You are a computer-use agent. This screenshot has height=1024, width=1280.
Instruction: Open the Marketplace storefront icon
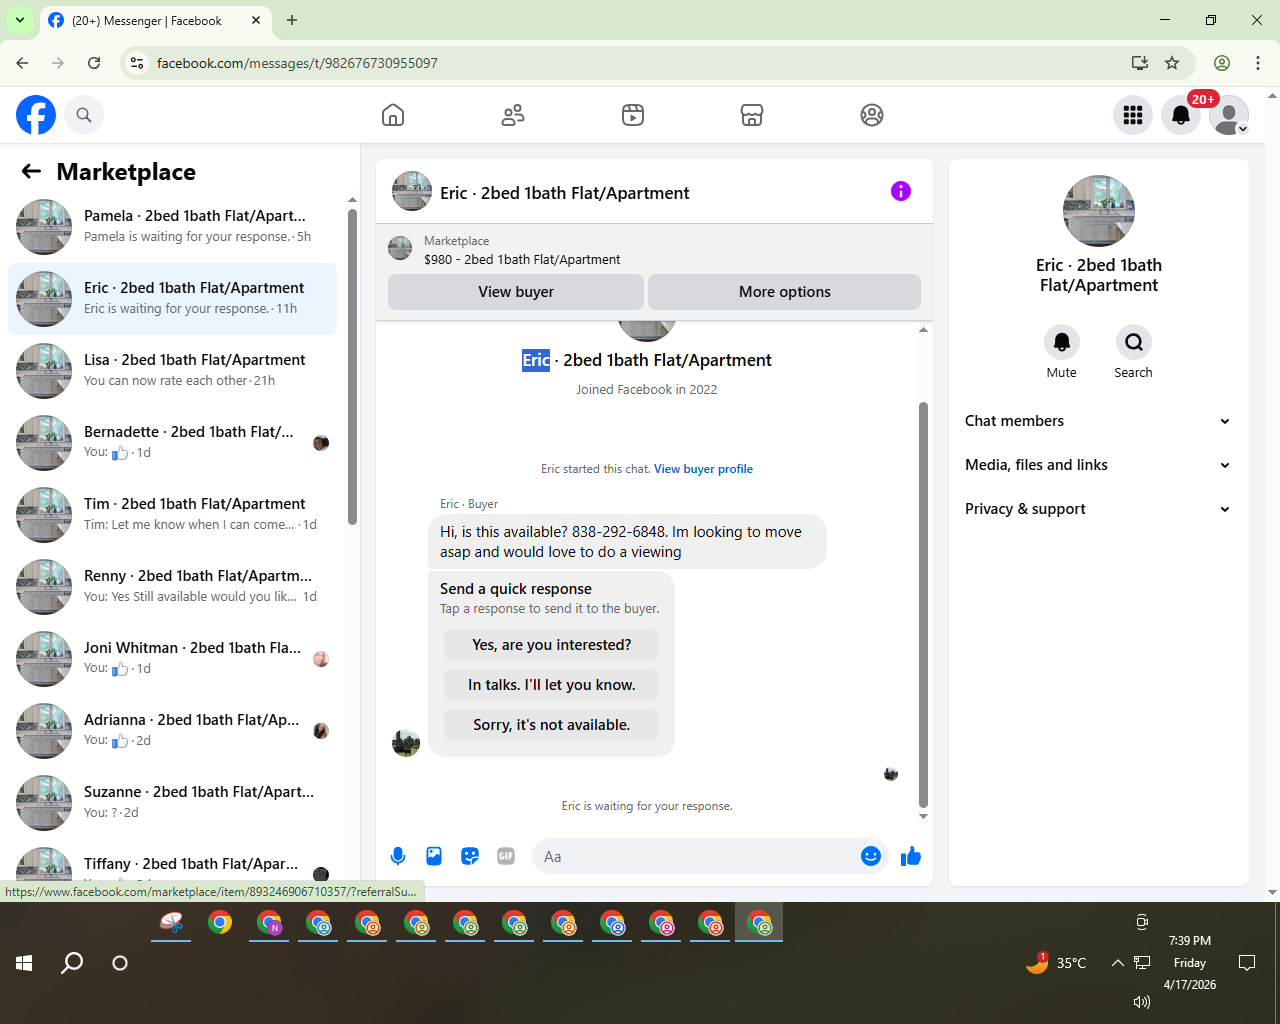click(x=752, y=115)
